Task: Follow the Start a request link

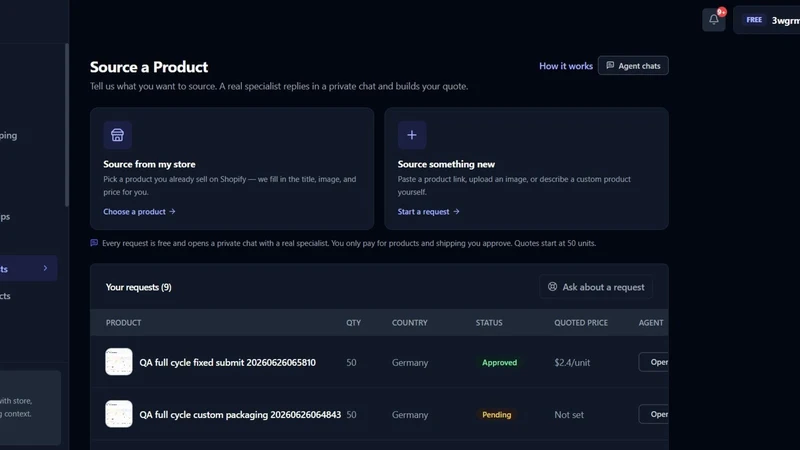Action: click(x=429, y=211)
